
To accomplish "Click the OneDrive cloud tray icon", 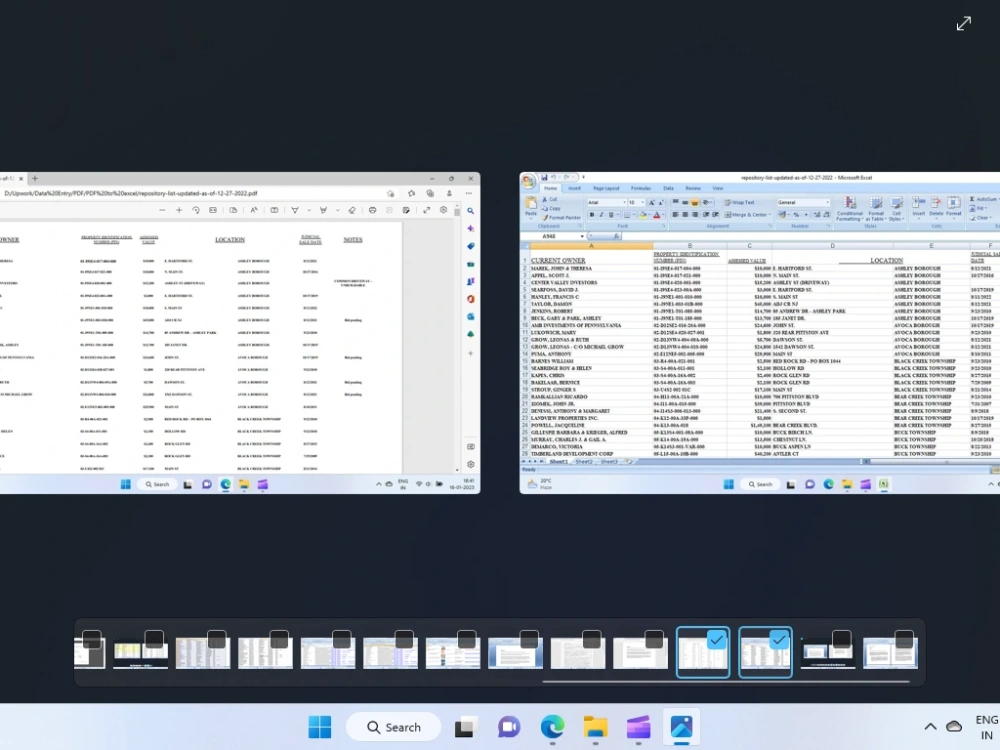I will 954,726.
